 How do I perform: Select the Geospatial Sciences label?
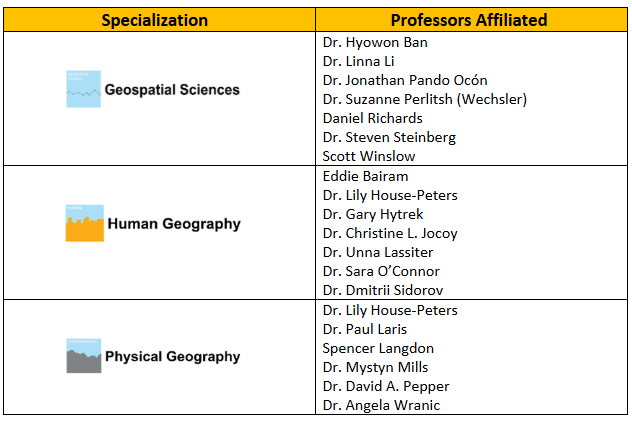point(172,90)
